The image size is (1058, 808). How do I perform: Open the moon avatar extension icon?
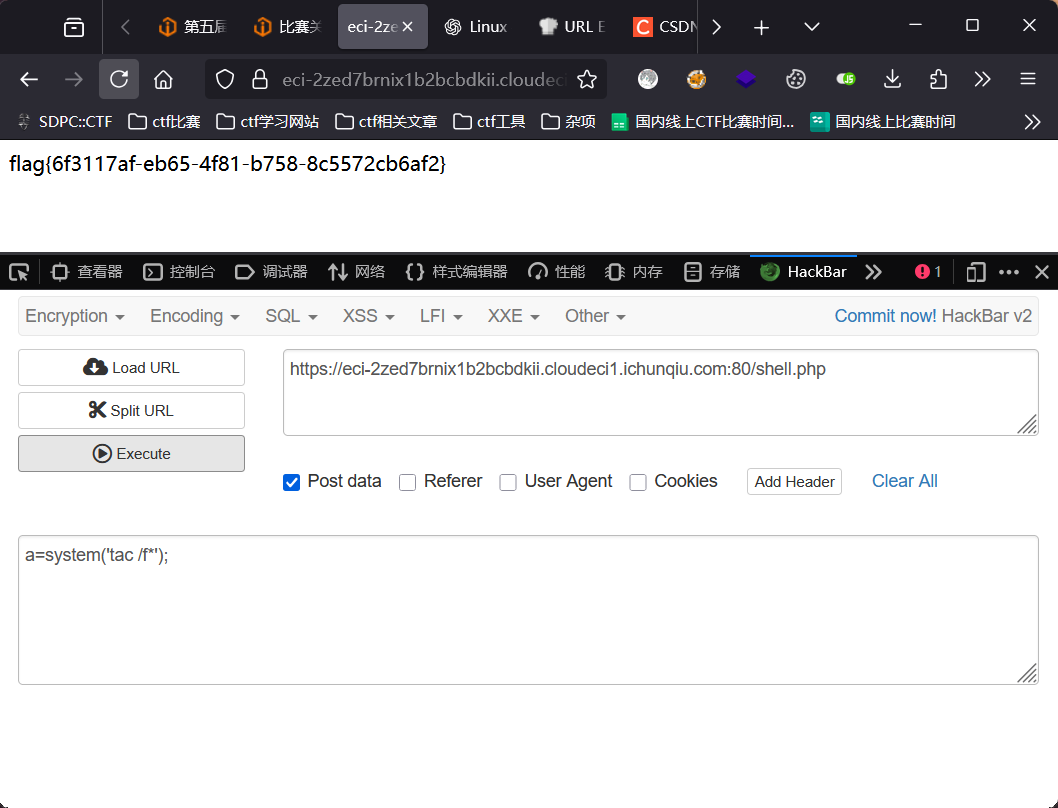pos(648,80)
